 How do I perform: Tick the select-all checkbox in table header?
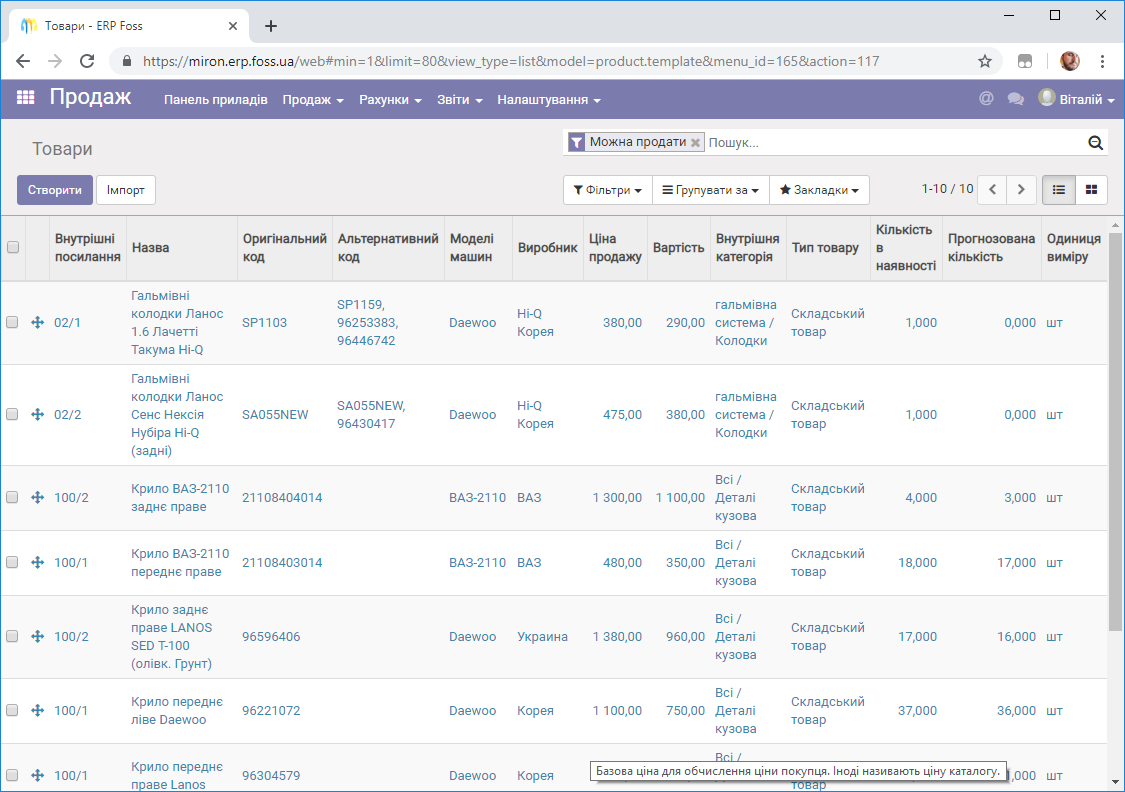[x=13, y=248]
